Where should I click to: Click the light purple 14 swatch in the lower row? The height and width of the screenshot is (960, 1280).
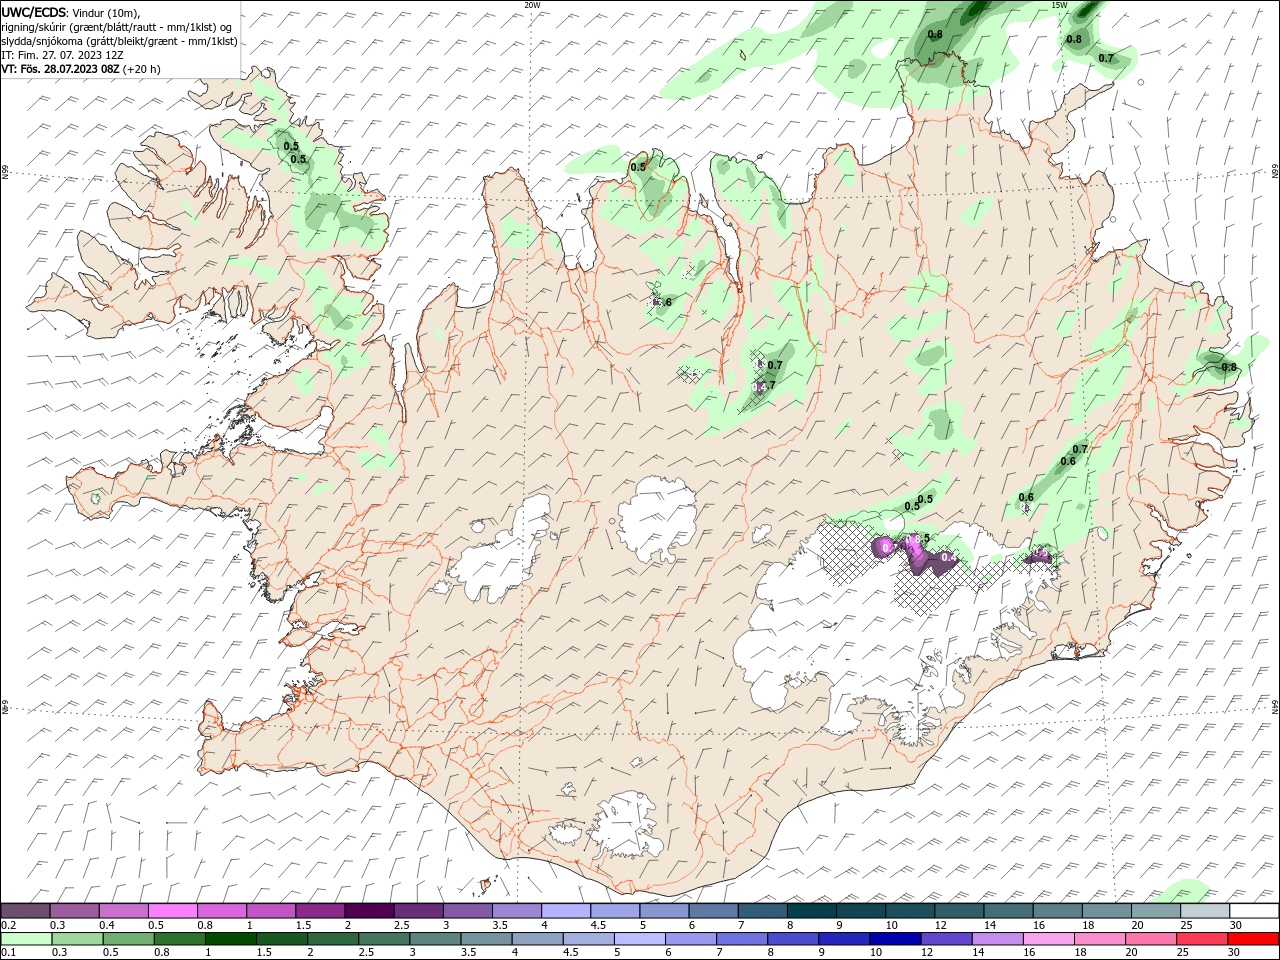coord(997,939)
